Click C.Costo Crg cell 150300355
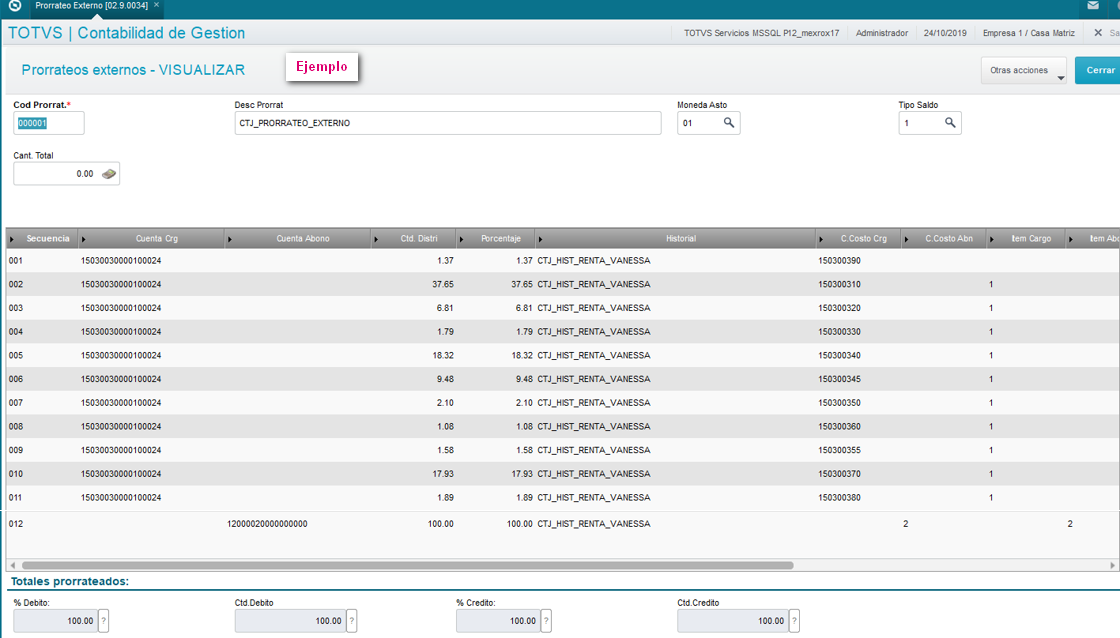The image size is (1120, 638). pos(839,450)
